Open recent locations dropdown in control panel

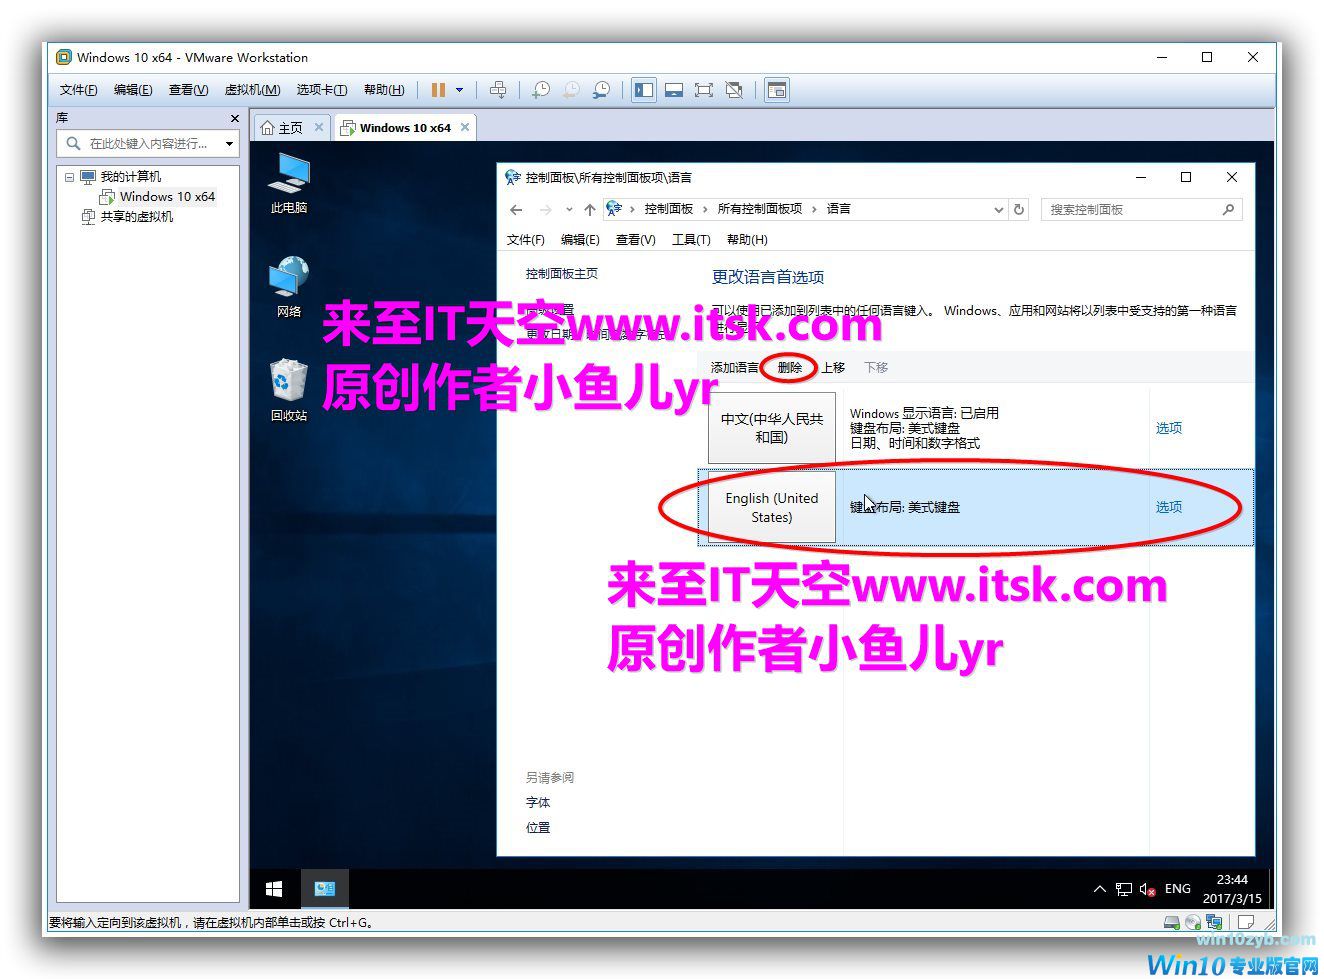(569, 210)
